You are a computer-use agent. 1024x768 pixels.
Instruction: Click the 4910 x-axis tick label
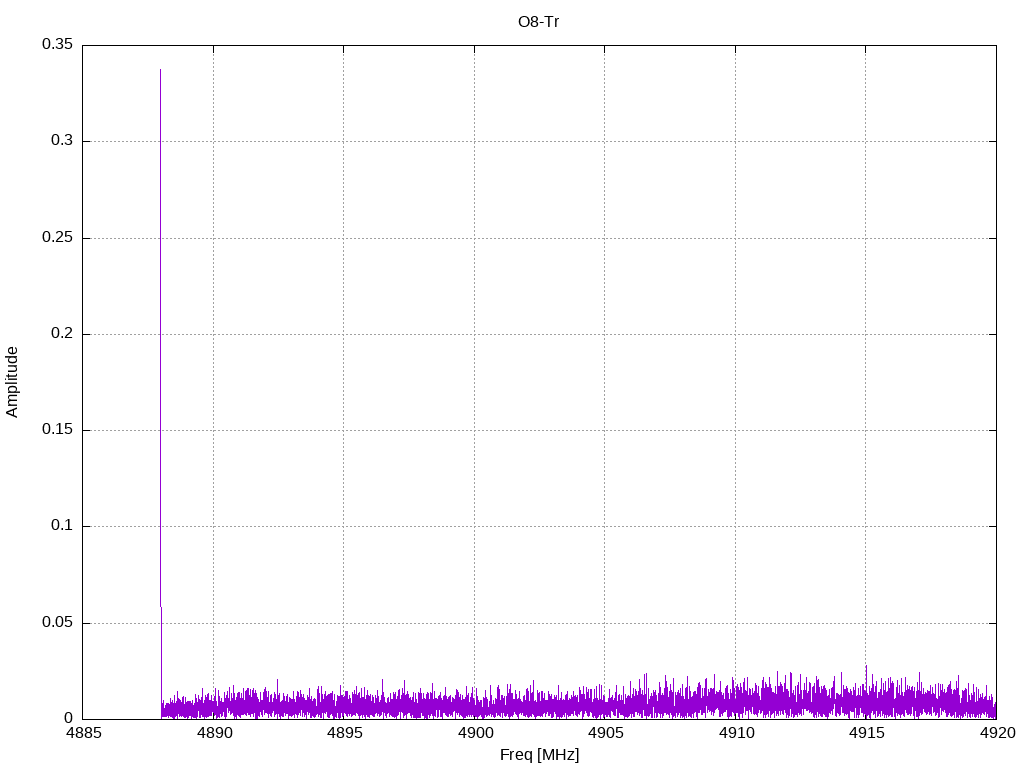[x=735, y=734]
